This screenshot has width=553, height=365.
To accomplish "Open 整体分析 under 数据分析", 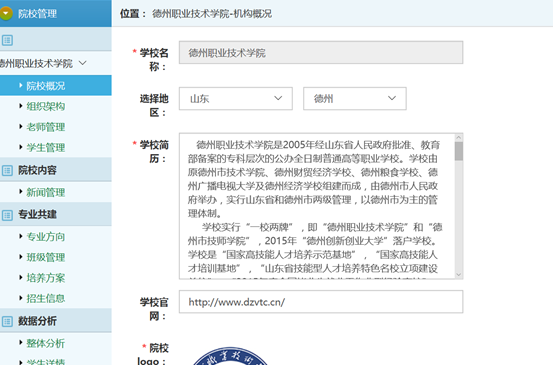I will (x=45, y=343).
